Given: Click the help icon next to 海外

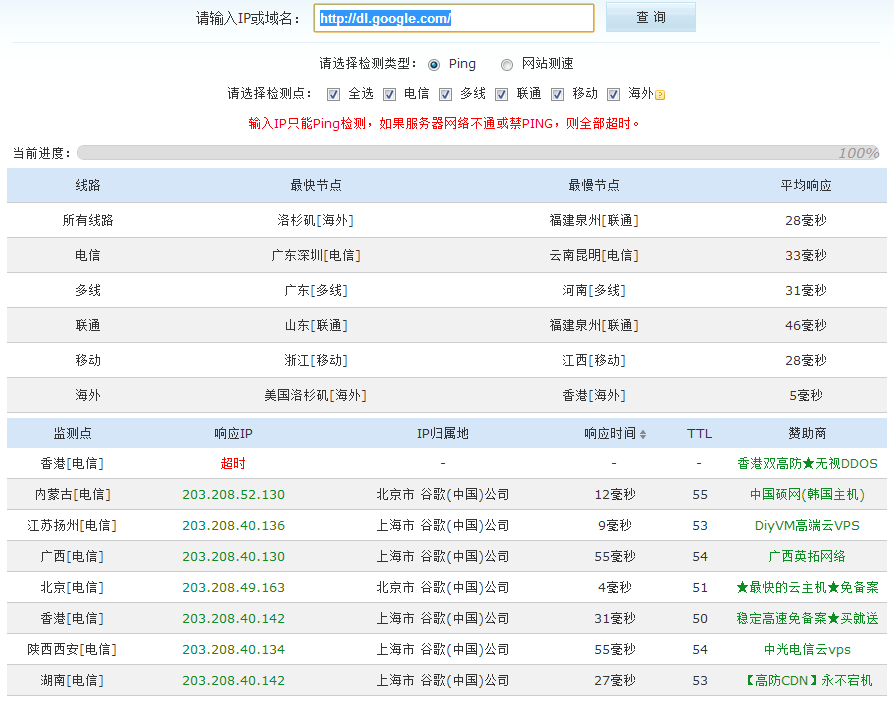Looking at the screenshot, I should tap(660, 95).
